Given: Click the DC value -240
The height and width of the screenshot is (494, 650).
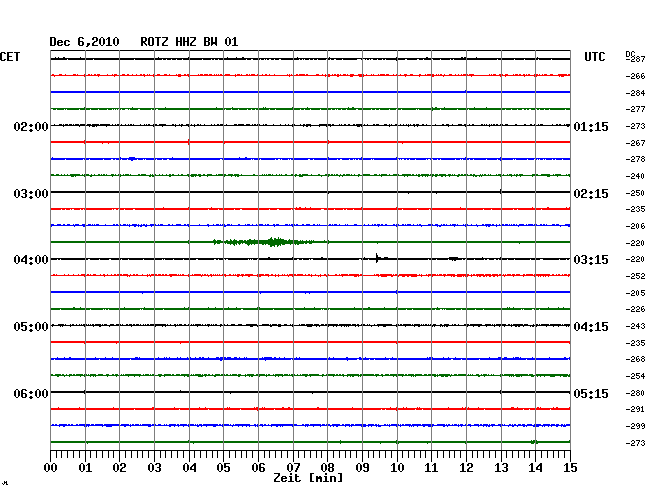Looking at the screenshot, I should (x=635, y=176).
